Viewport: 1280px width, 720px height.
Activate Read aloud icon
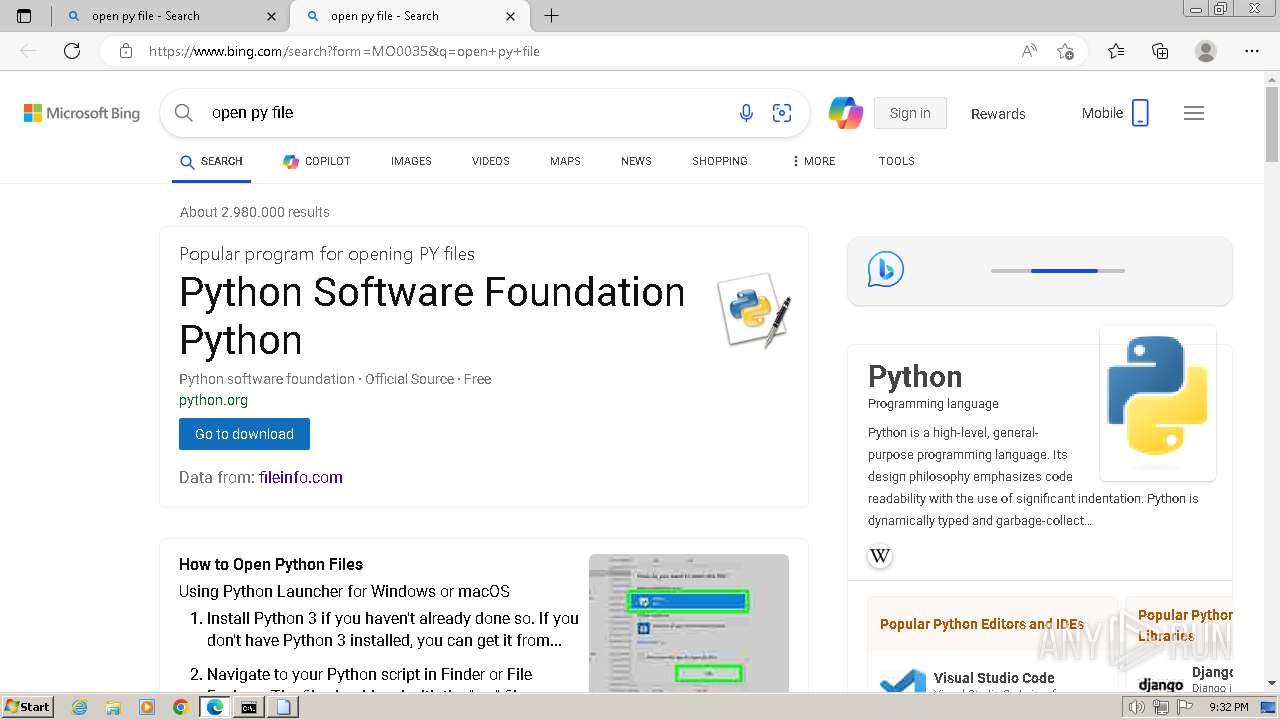pos(1029,51)
